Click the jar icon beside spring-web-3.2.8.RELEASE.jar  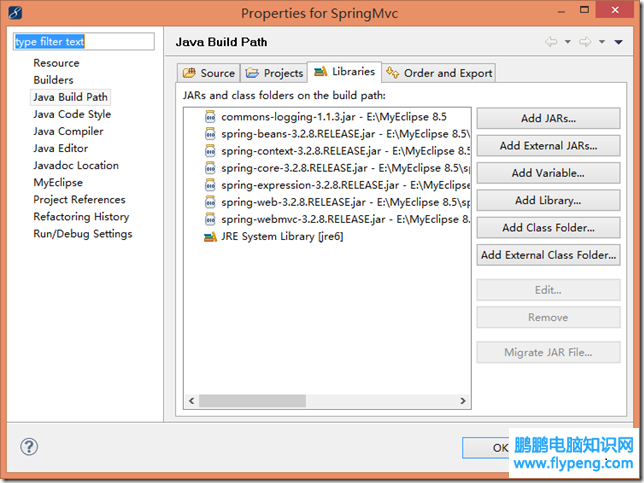[210, 202]
